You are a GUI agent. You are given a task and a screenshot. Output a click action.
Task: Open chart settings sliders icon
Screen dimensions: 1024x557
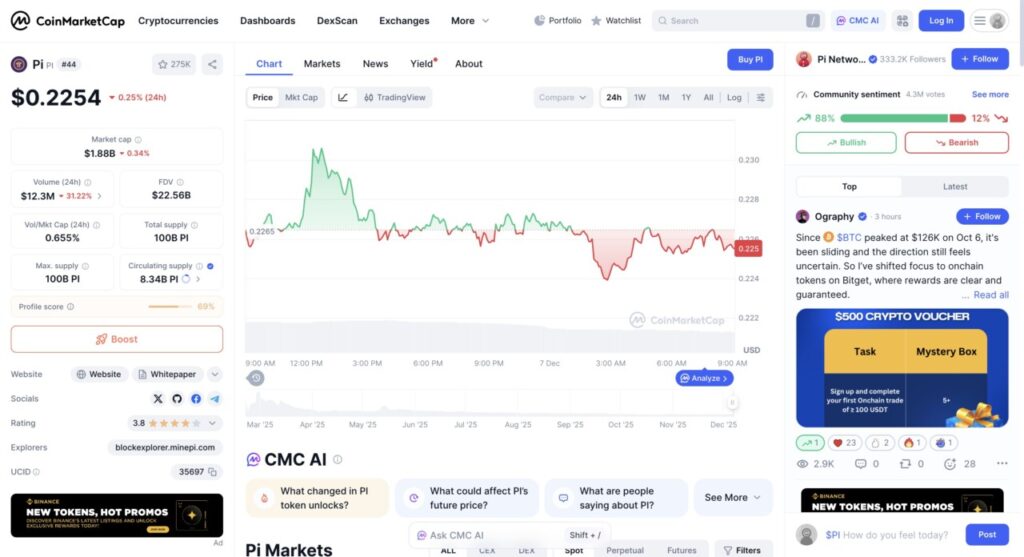coord(761,98)
